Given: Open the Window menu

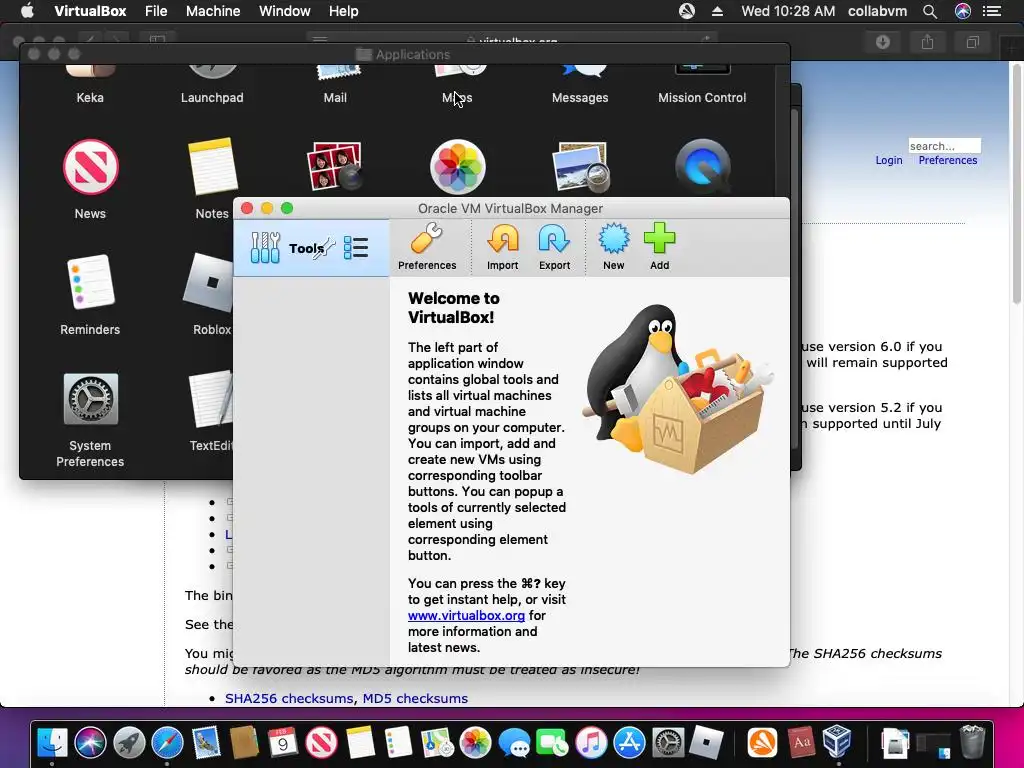Looking at the screenshot, I should pyautogui.click(x=285, y=11).
